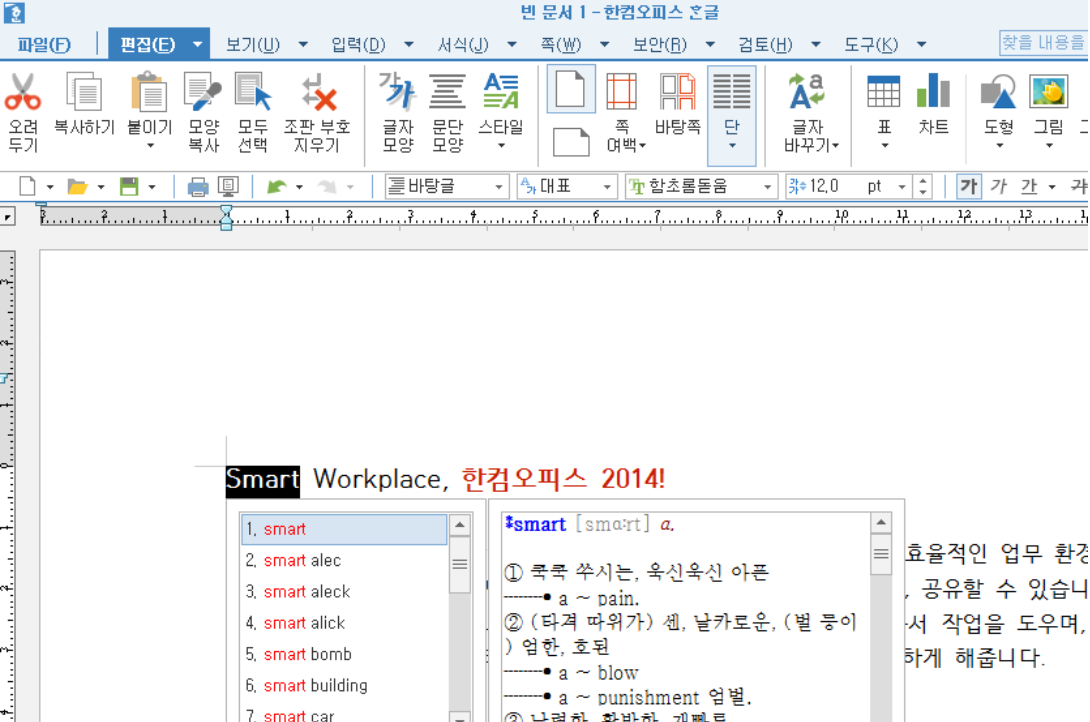Click the Style (스타일) icon
The image size is (1090, 722).
point(501,93)
